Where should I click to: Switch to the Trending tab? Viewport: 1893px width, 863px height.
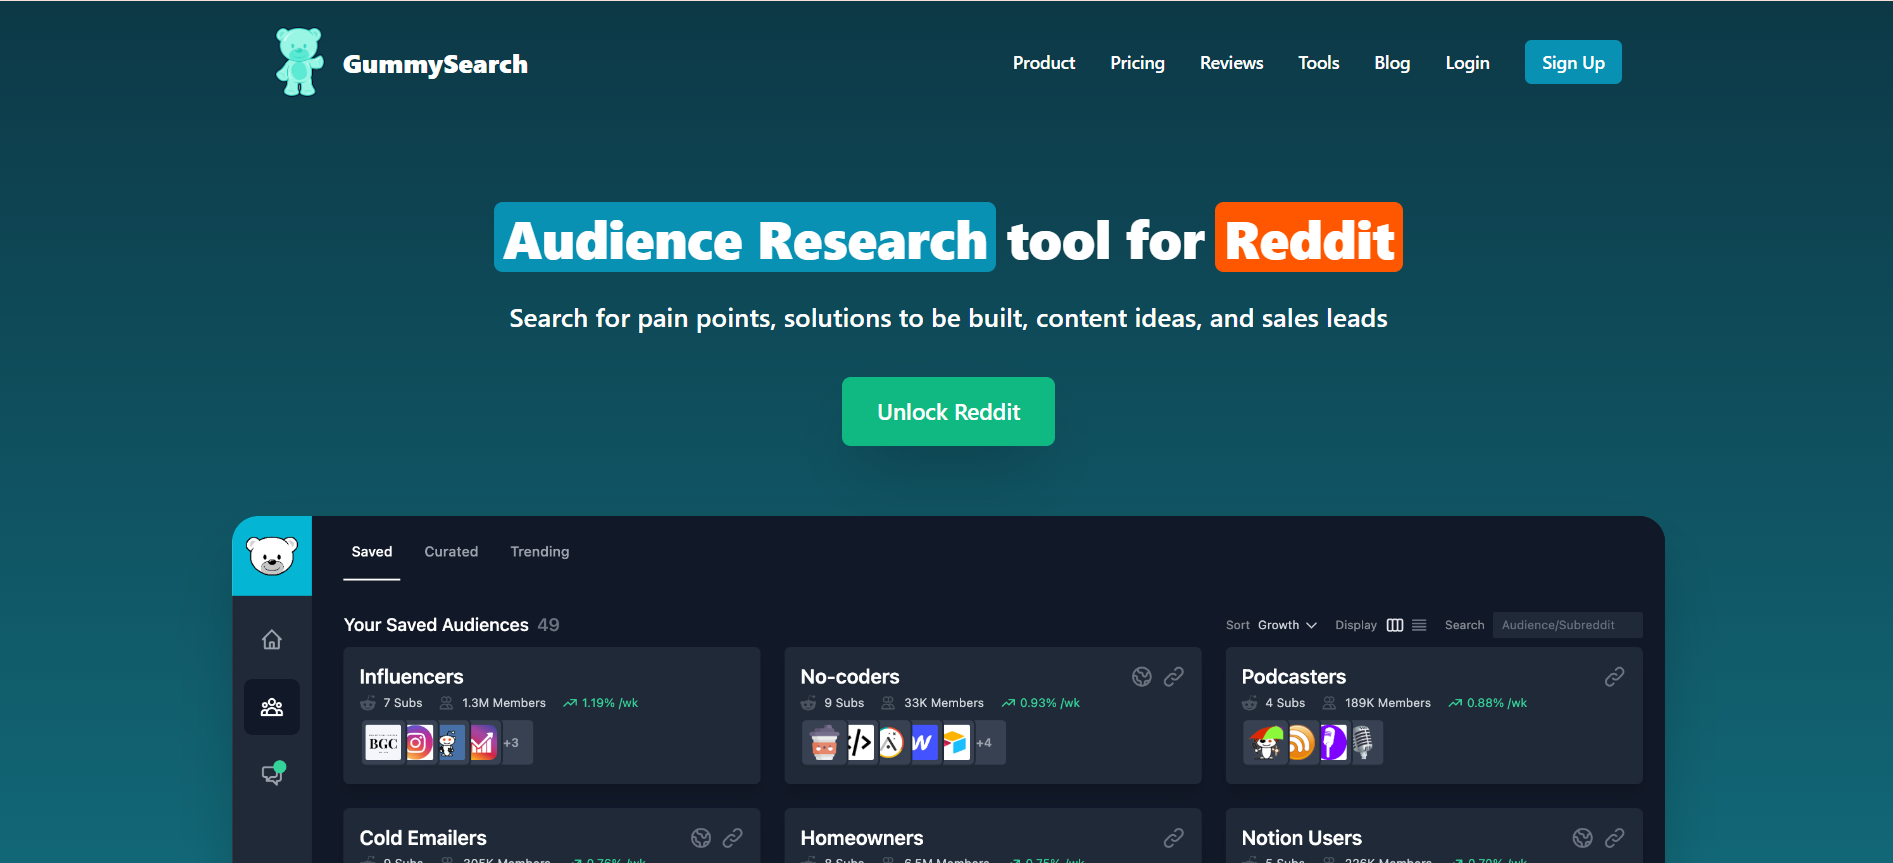(540, 552)
